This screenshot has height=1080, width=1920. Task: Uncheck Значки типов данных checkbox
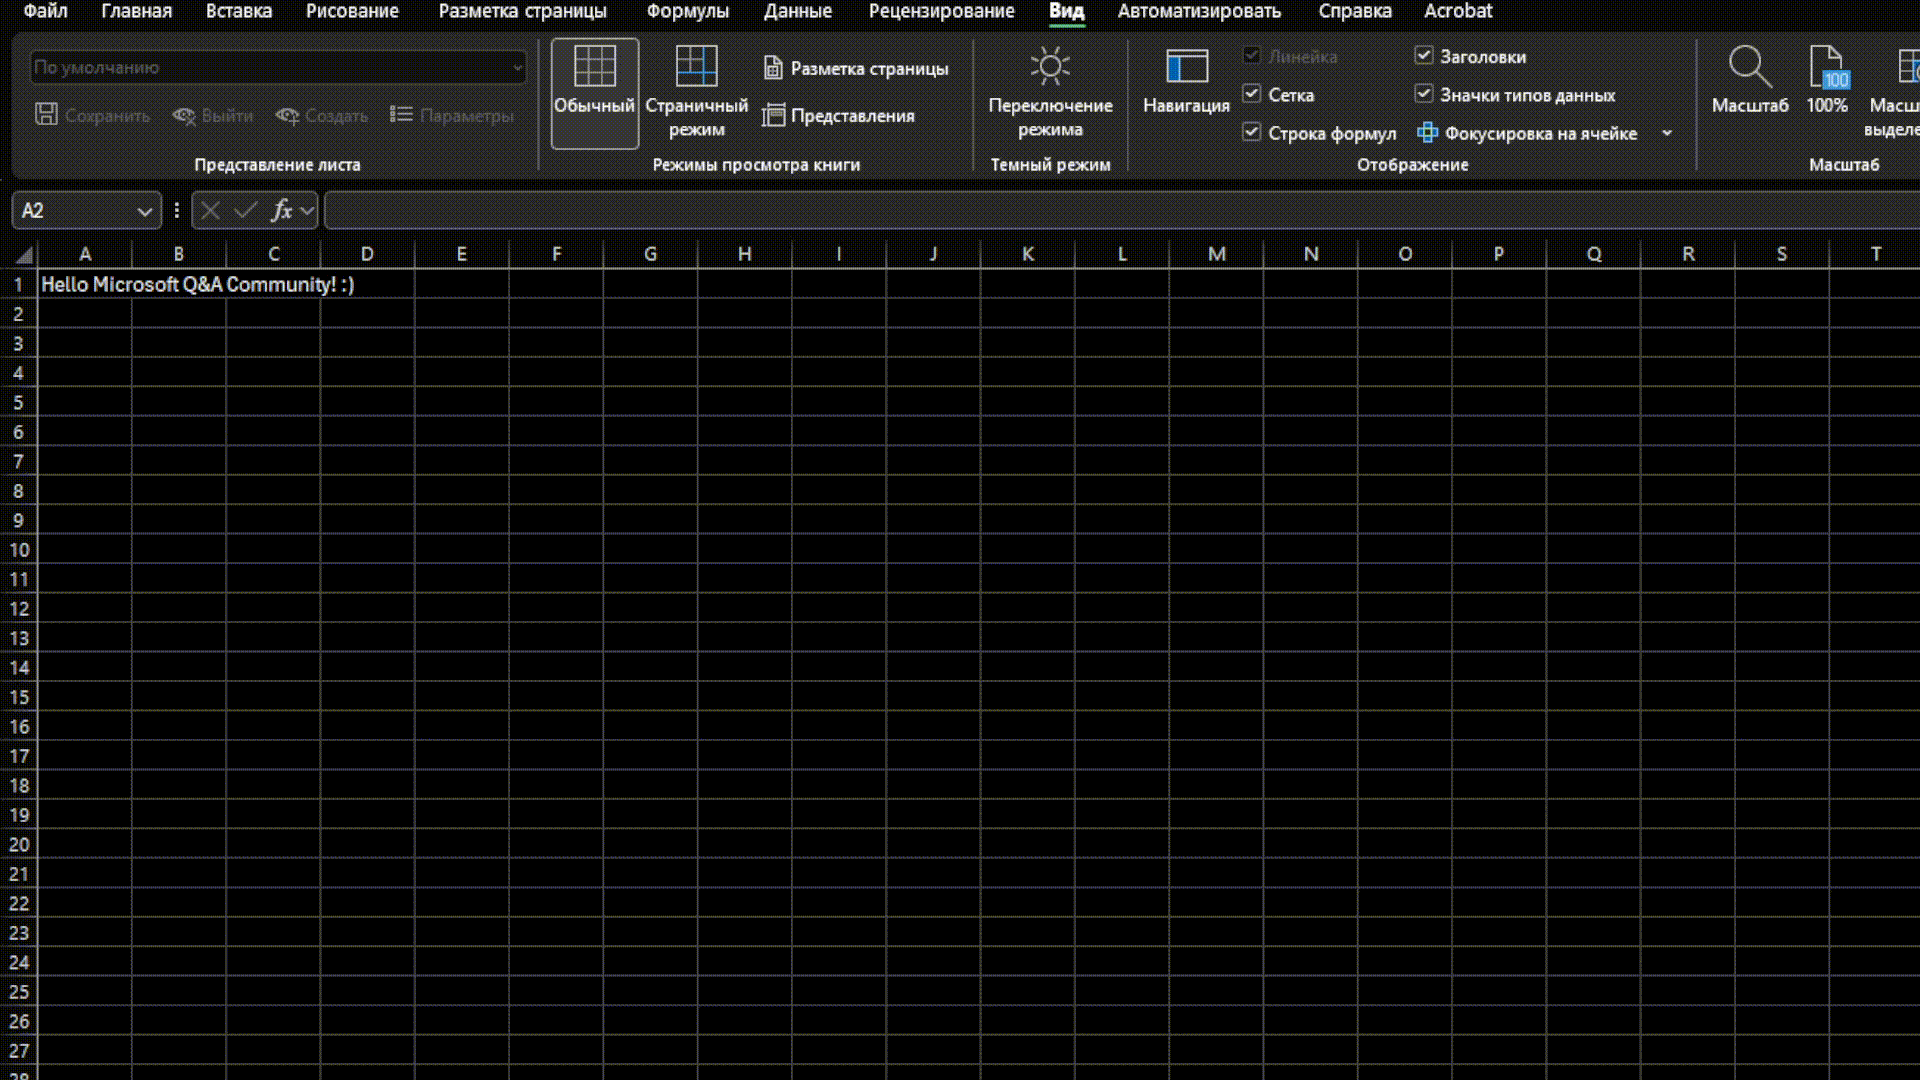(1424, 94)
